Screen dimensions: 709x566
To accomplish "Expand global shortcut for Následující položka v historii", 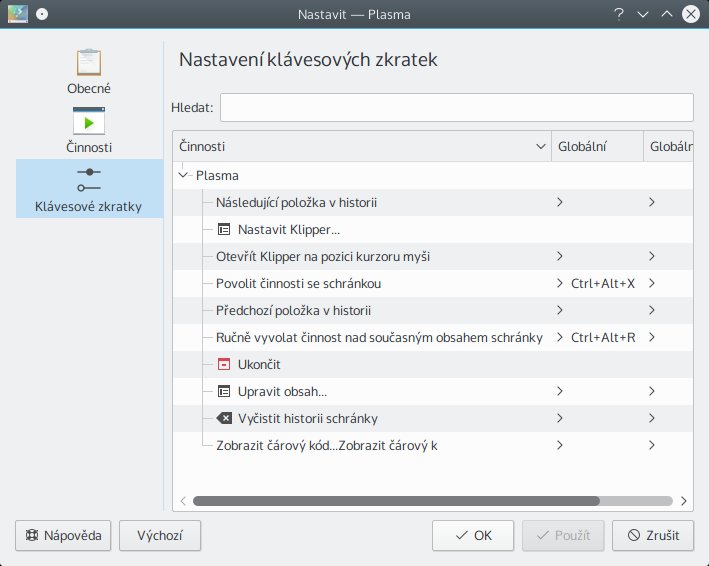I will 560,202.
